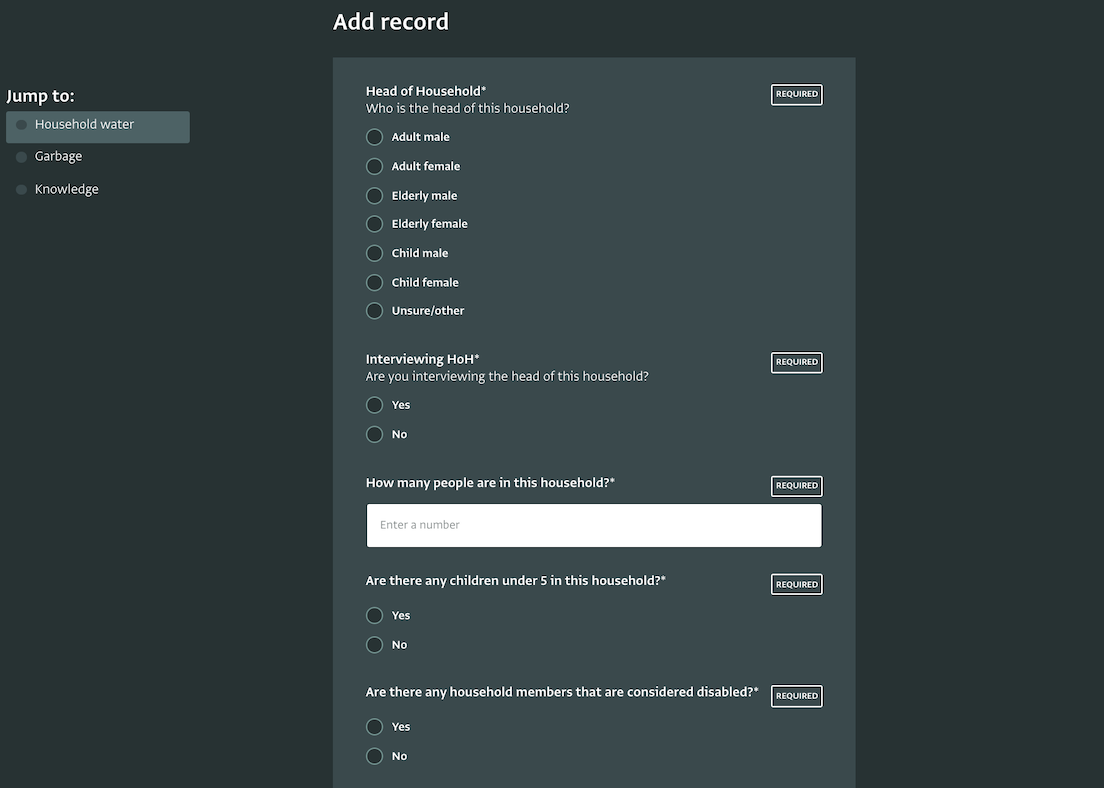The height and width of the screenshot is (788, 1104).
Task: Jump to Household water section
Action: click(98, 127)
